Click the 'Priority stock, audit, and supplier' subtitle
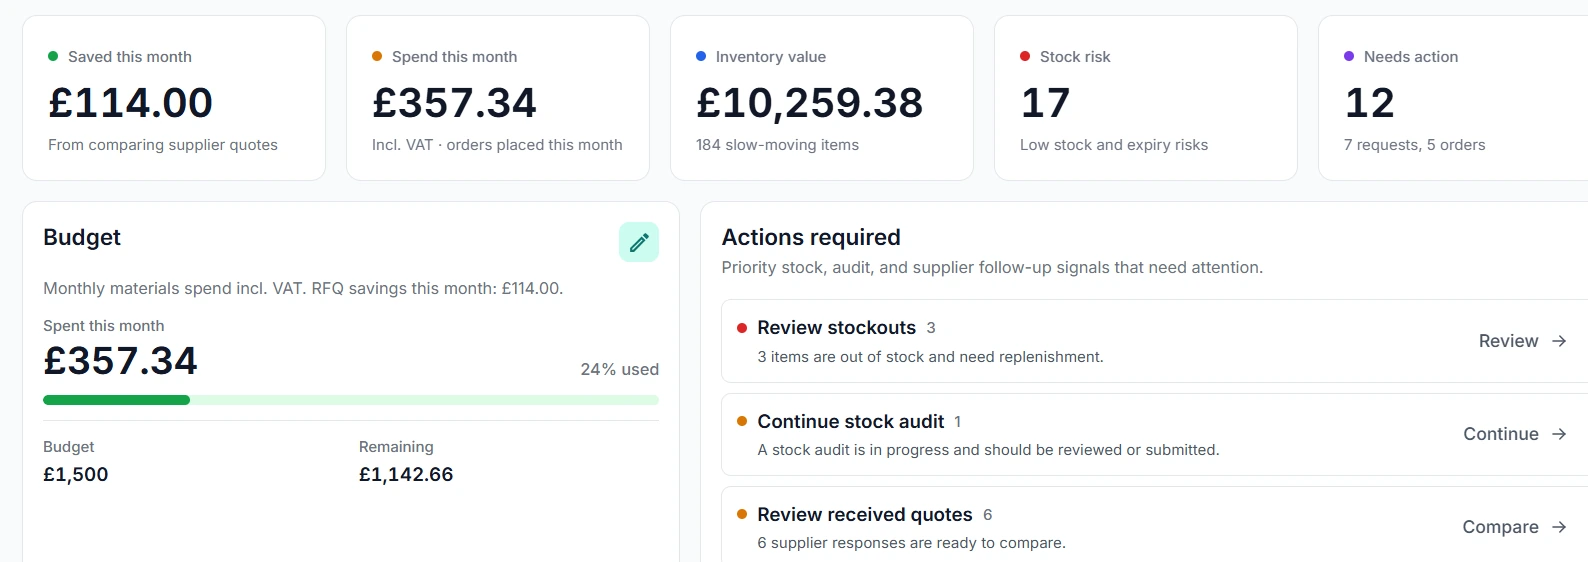Screen dimensions: 1588x562 [992, 267]
